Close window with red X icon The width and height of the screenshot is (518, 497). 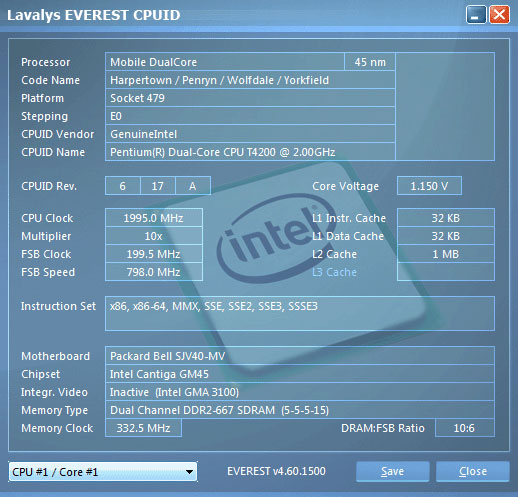[499, 15]
